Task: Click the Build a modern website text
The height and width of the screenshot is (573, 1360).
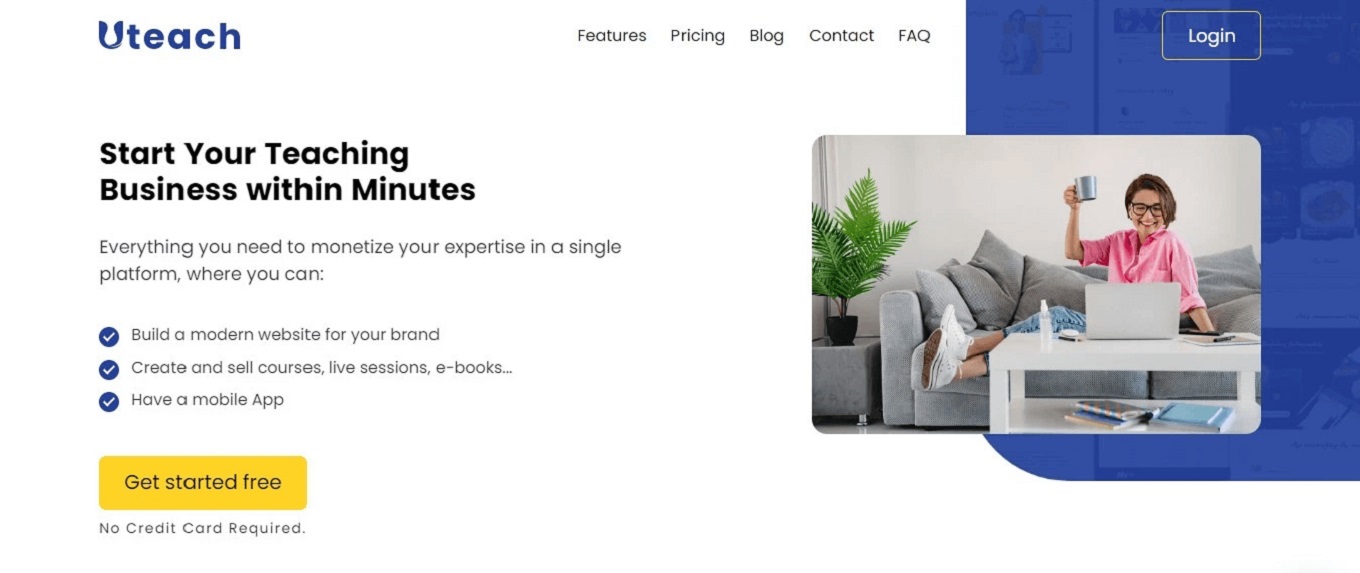Action: 285,335
